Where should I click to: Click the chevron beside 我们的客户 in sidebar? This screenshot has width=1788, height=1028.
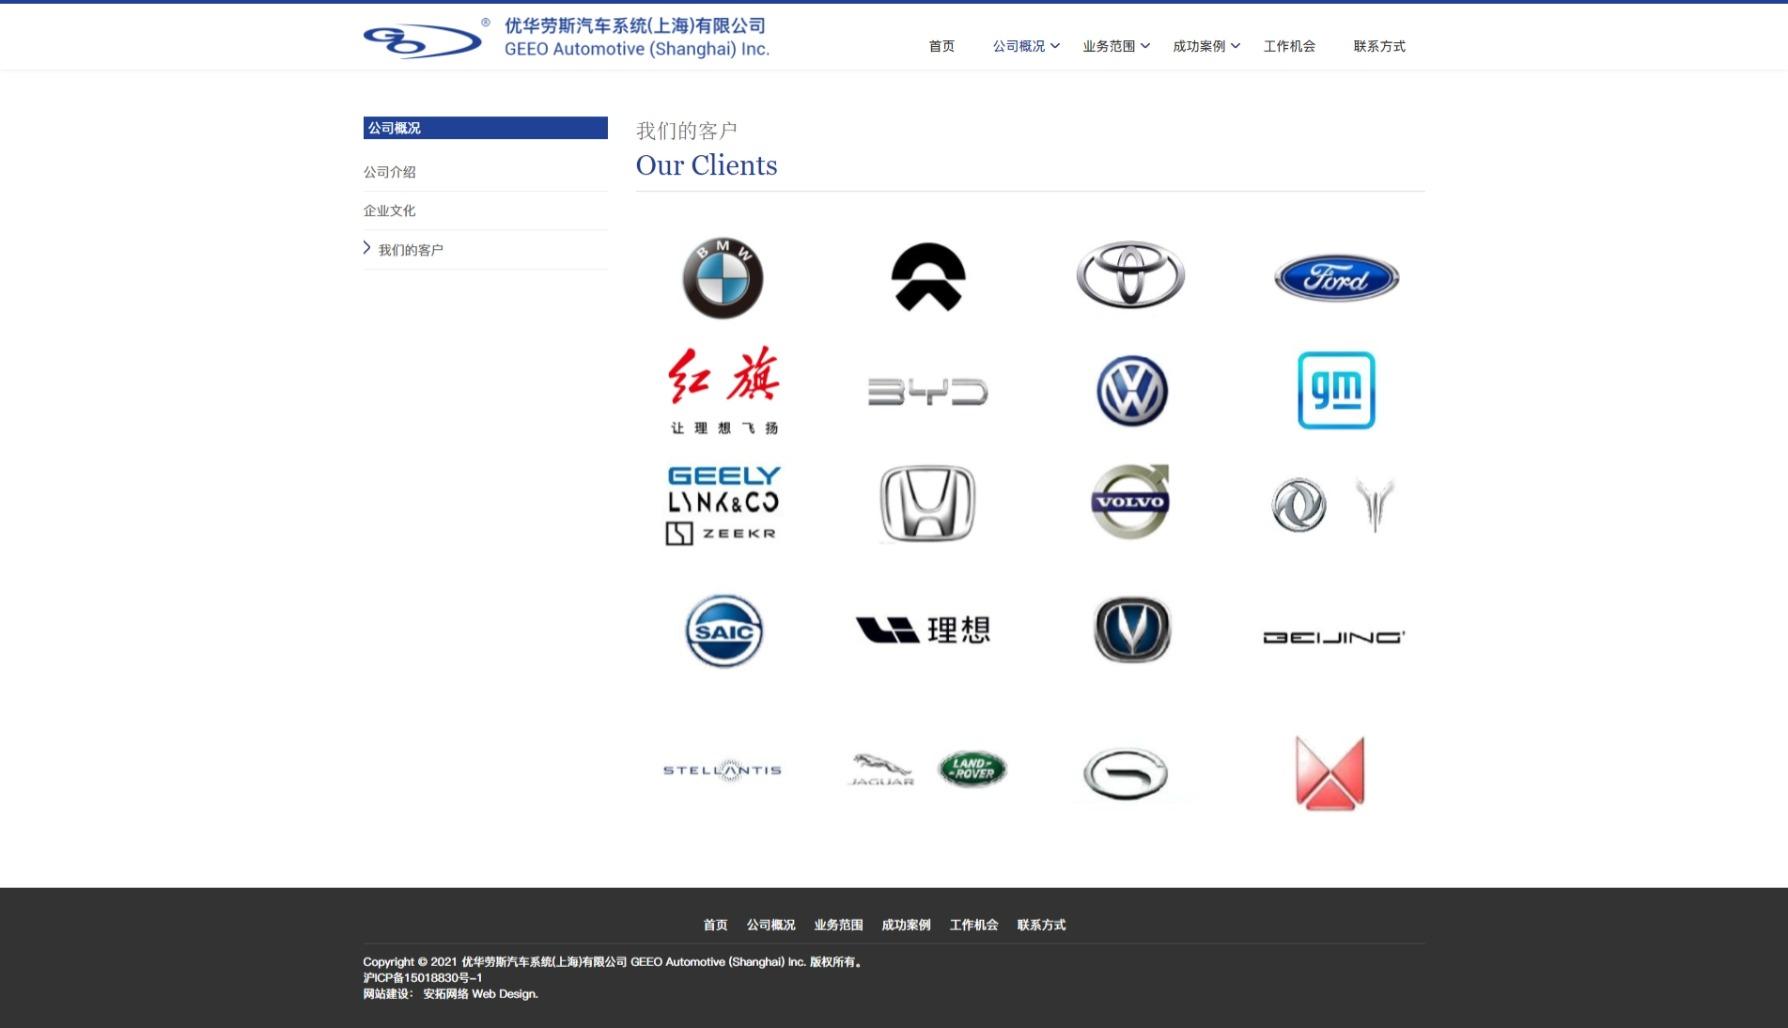point(367,248)
